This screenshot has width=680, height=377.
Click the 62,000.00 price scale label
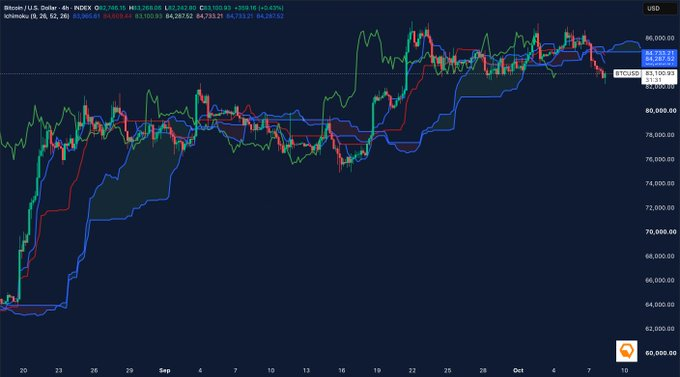point(660,329)
